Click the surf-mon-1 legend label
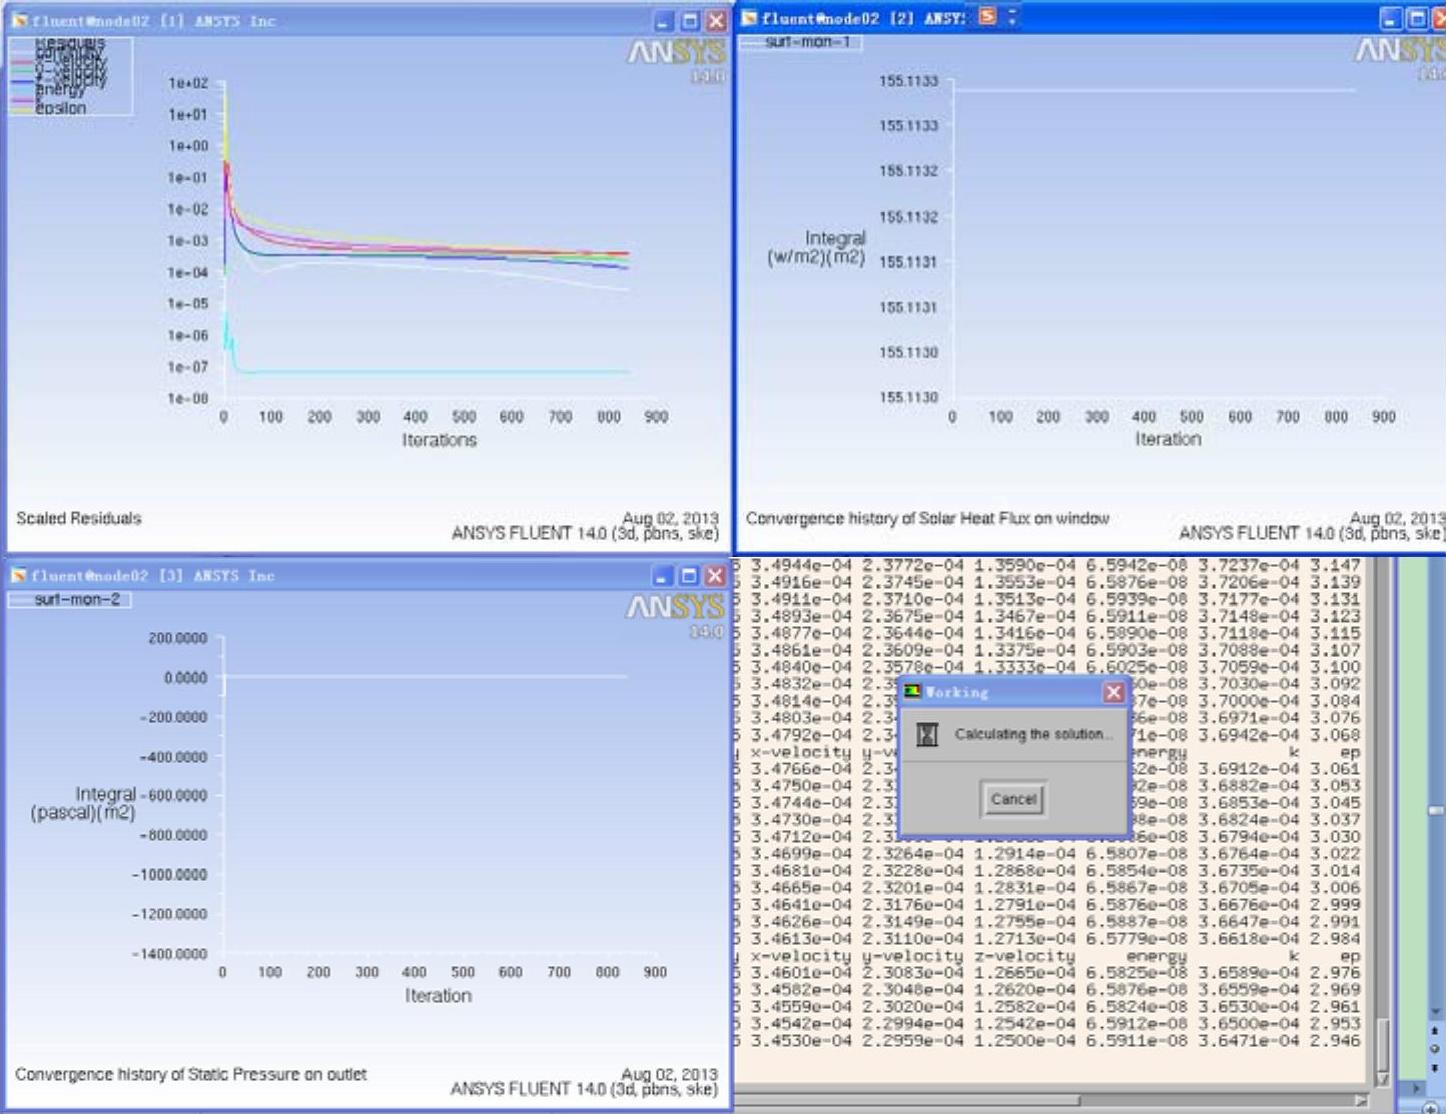Viewport: 1446px width, 1114px height. 800,42
